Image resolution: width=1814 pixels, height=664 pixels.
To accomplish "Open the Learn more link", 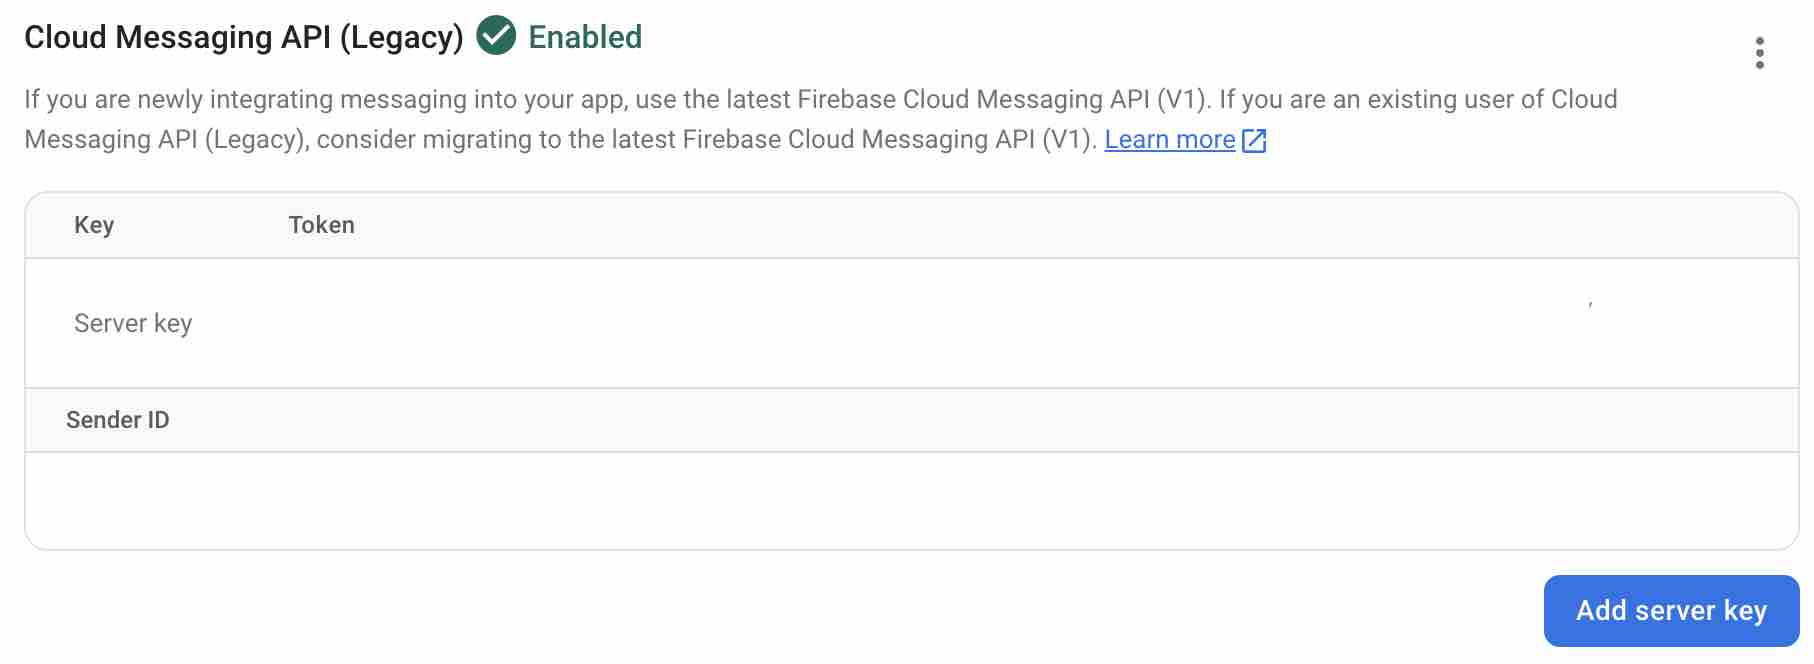I will [1170, 140].
